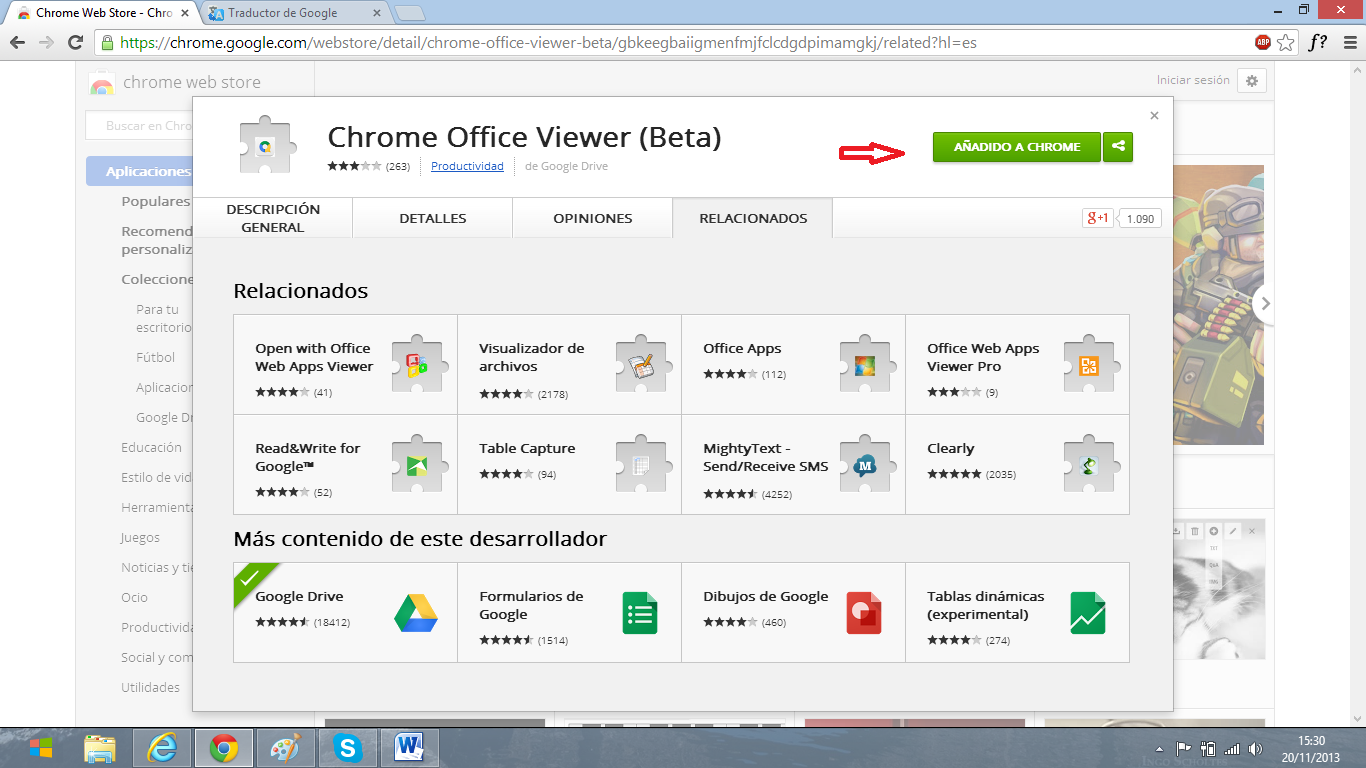Close the Chrome Office Viewer dialog
The width and height of the screenshot is (1366, 768).
(1154, 115)
